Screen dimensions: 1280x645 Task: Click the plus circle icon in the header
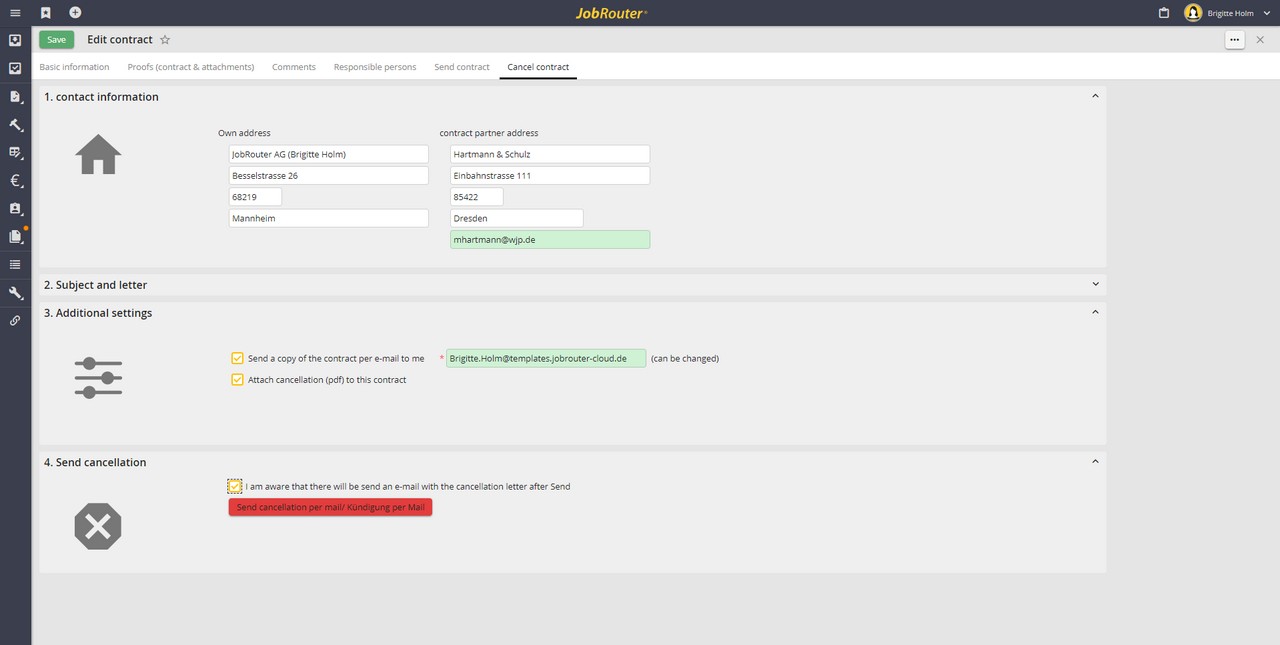click(x=75, y=13)
